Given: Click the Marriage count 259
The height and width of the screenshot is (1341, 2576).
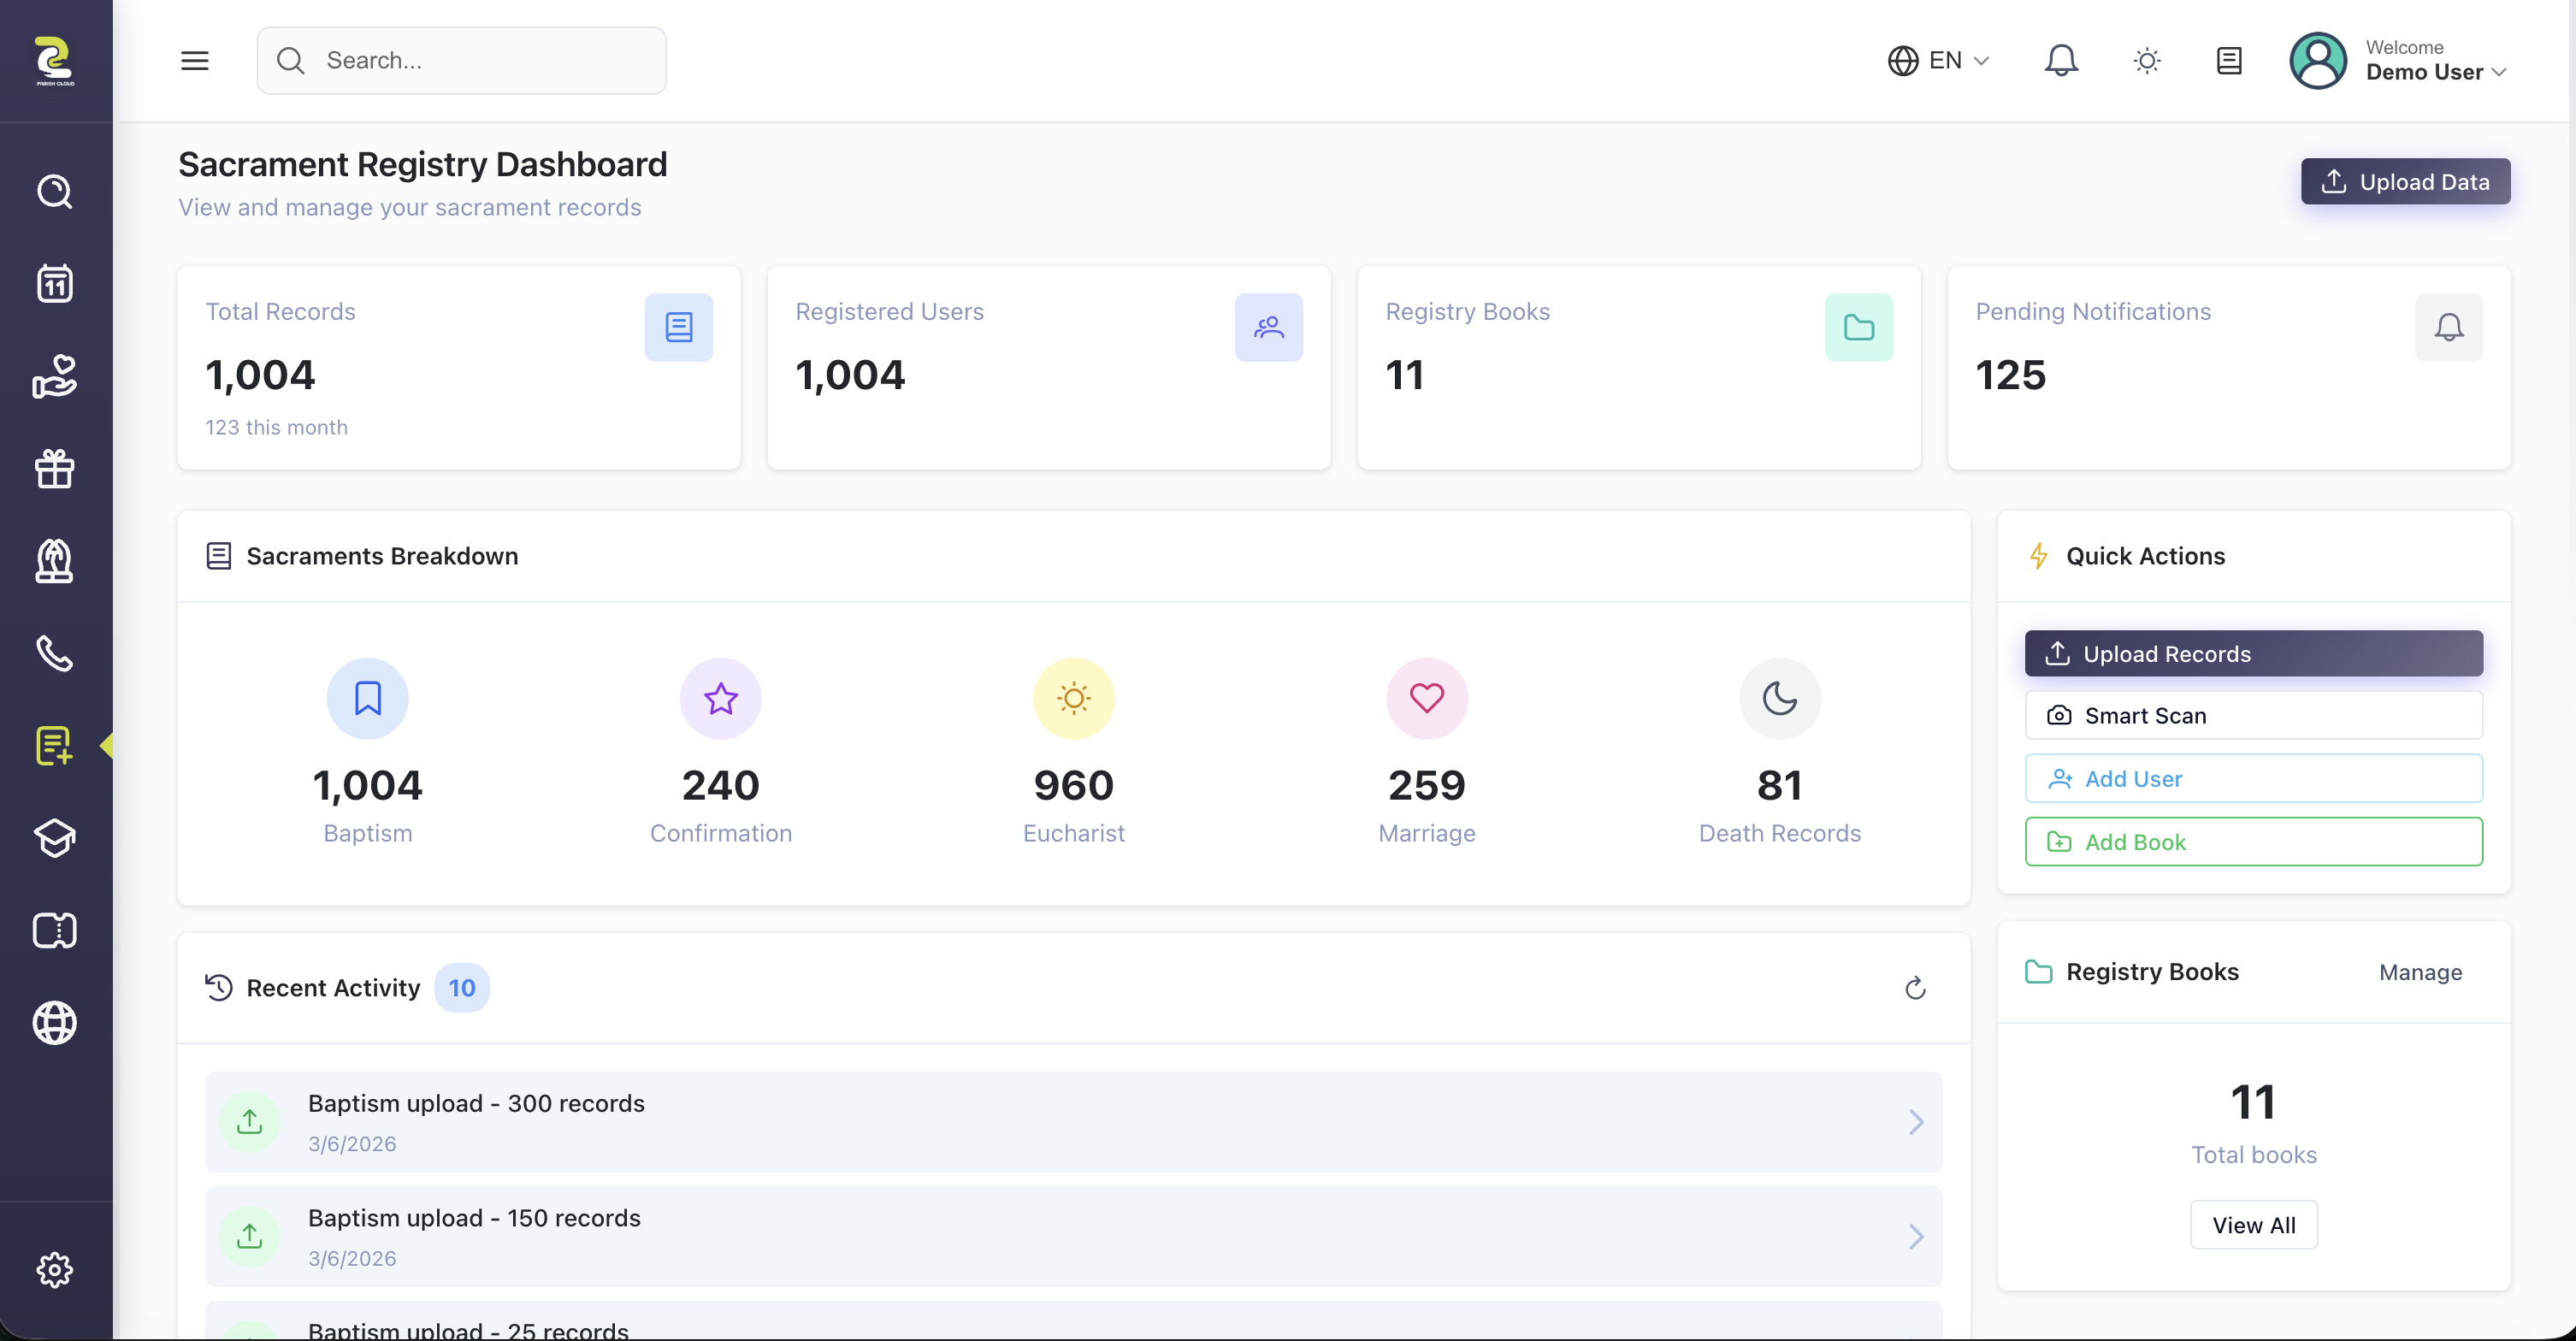Looking at the screenshot, I should click(x=1426, y=785).
